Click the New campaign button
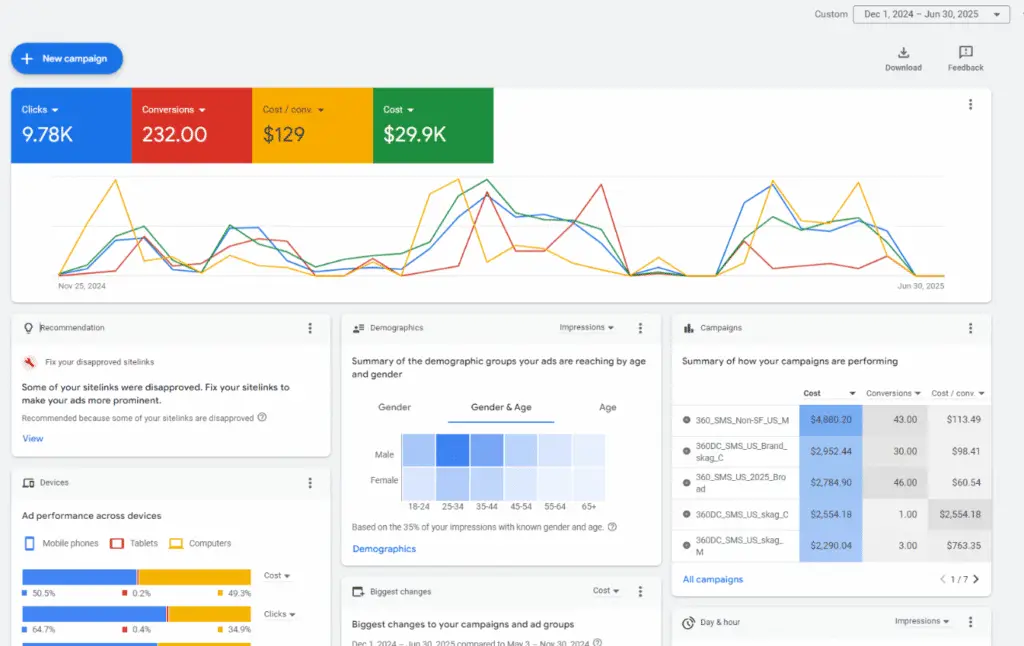This screenshot has width=1024, height=646. [x=66, y=58]
